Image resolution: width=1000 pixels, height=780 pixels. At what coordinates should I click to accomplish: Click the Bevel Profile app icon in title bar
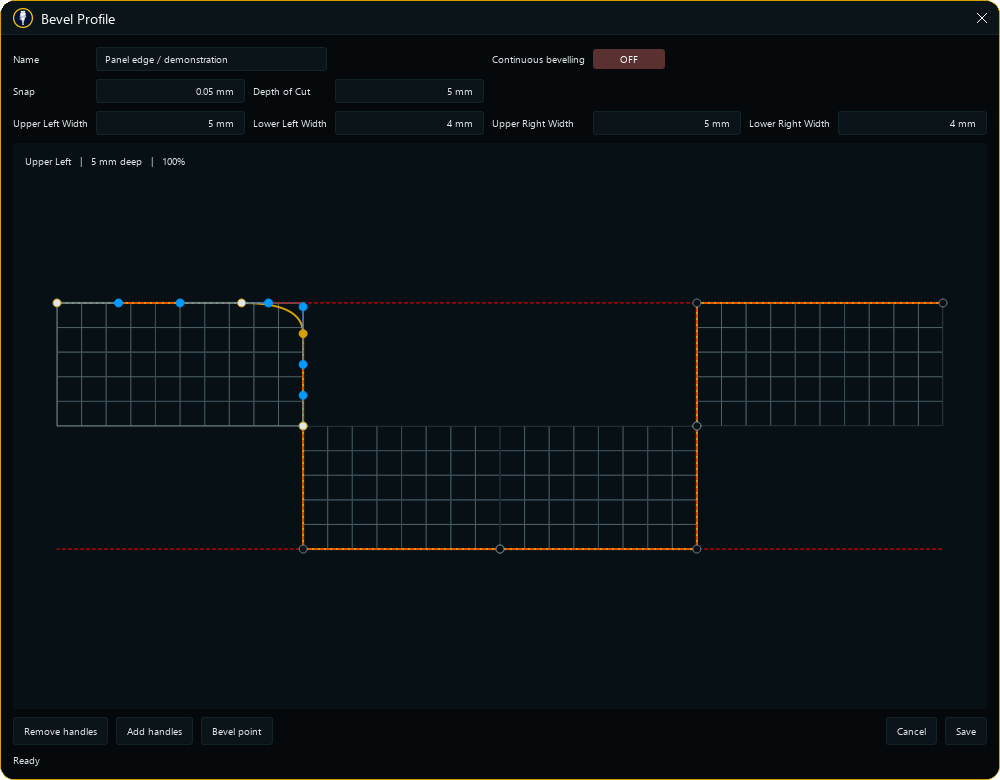click(x=23, y=18)
